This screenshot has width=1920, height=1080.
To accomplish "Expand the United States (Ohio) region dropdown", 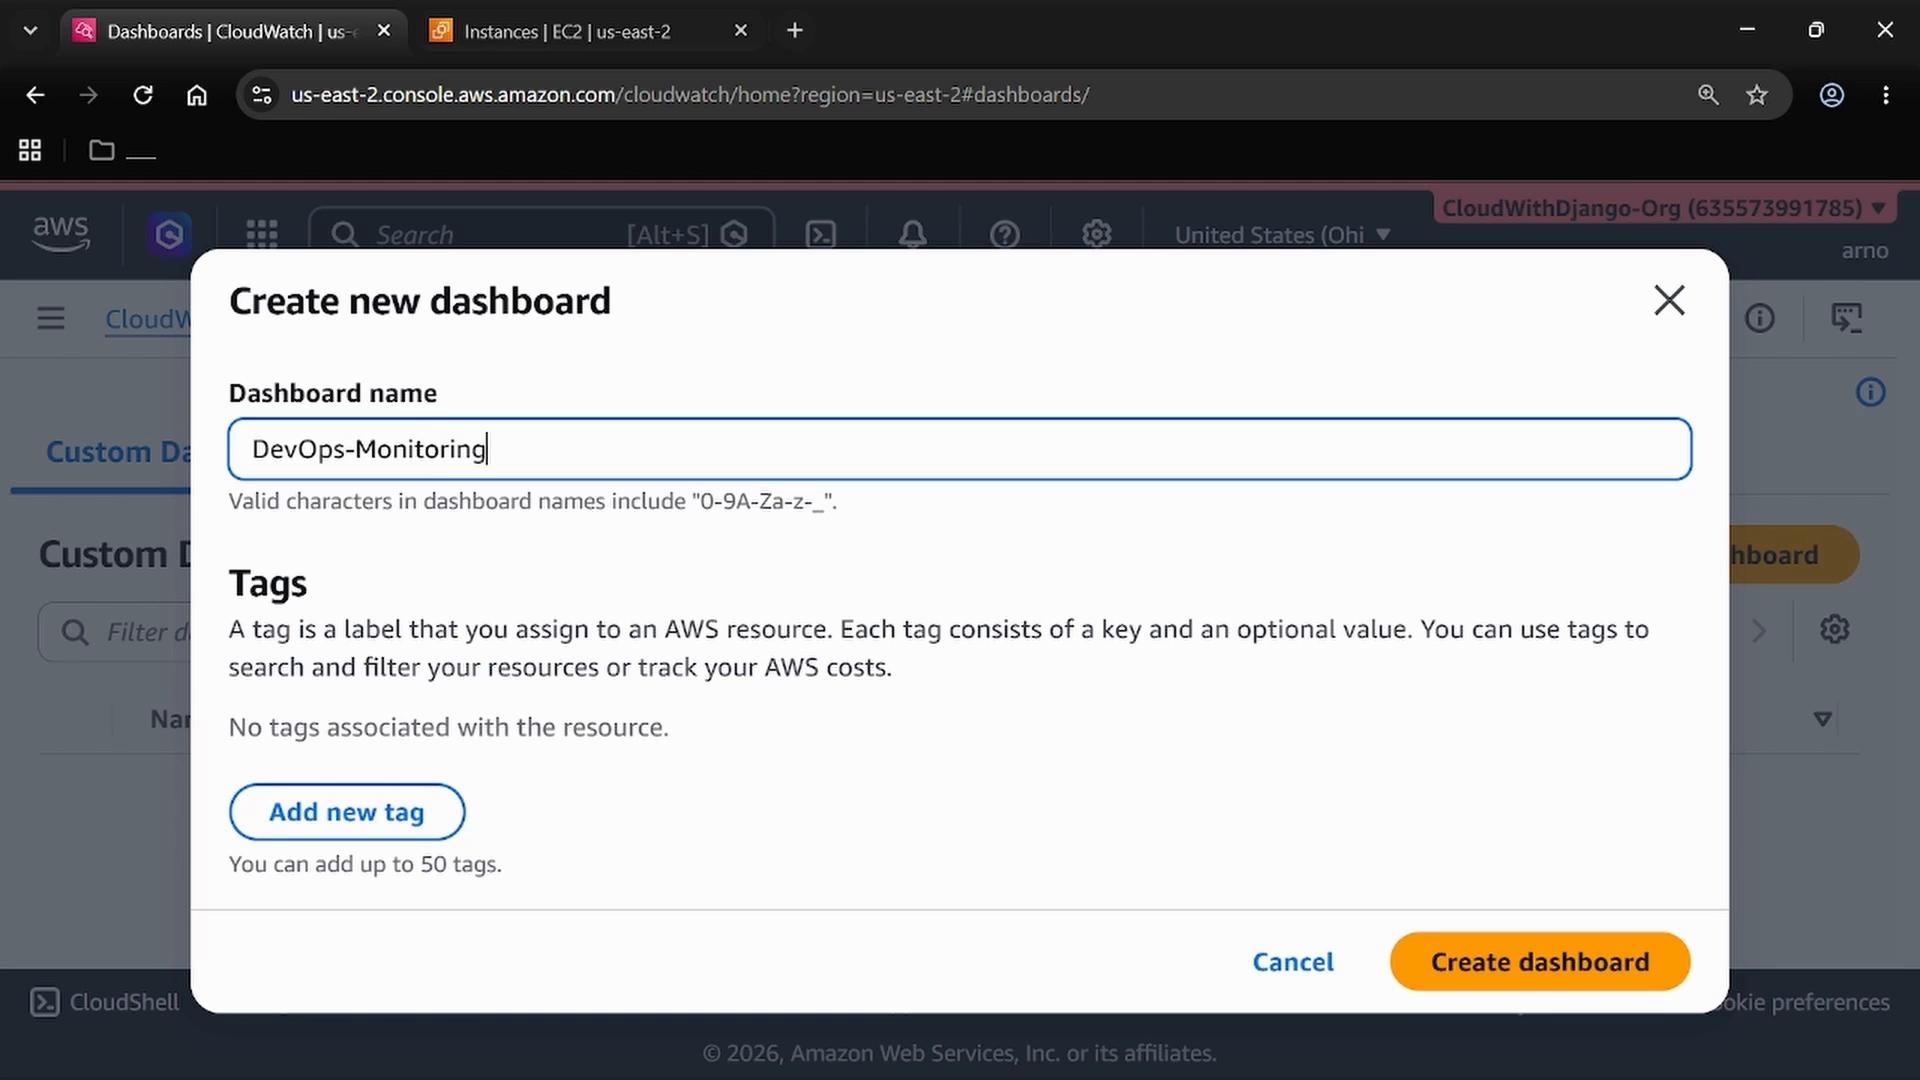I will [x=1282, y=235].
